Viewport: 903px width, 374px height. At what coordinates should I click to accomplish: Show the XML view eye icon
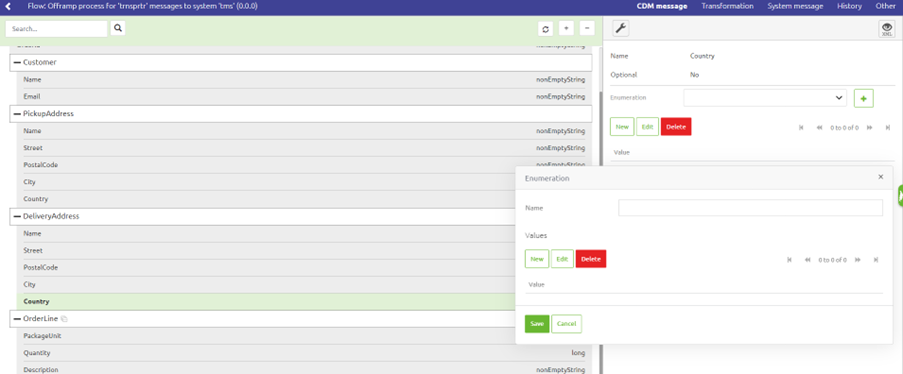(x=887, y=29)
